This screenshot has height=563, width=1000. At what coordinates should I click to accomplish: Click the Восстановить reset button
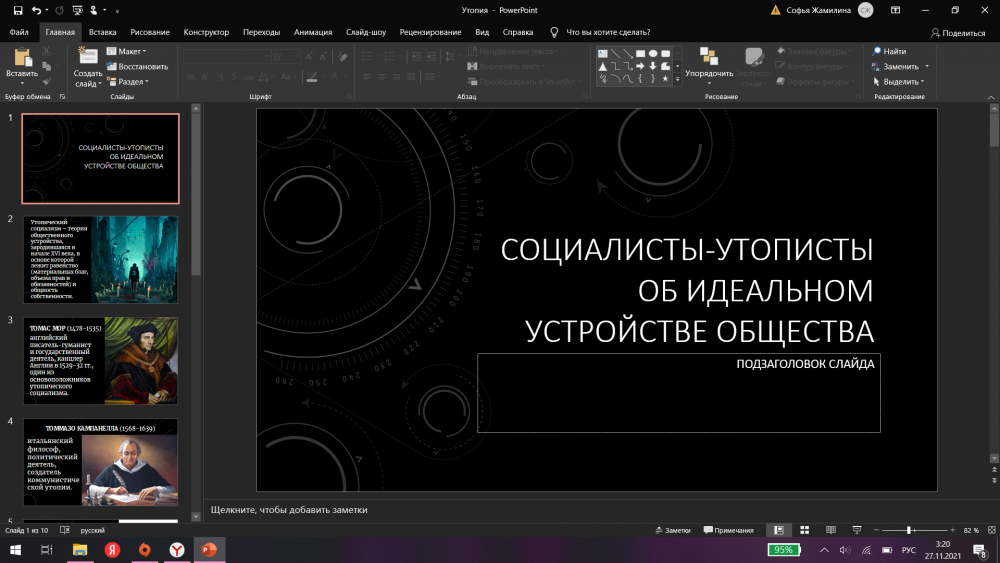(138, 67)
